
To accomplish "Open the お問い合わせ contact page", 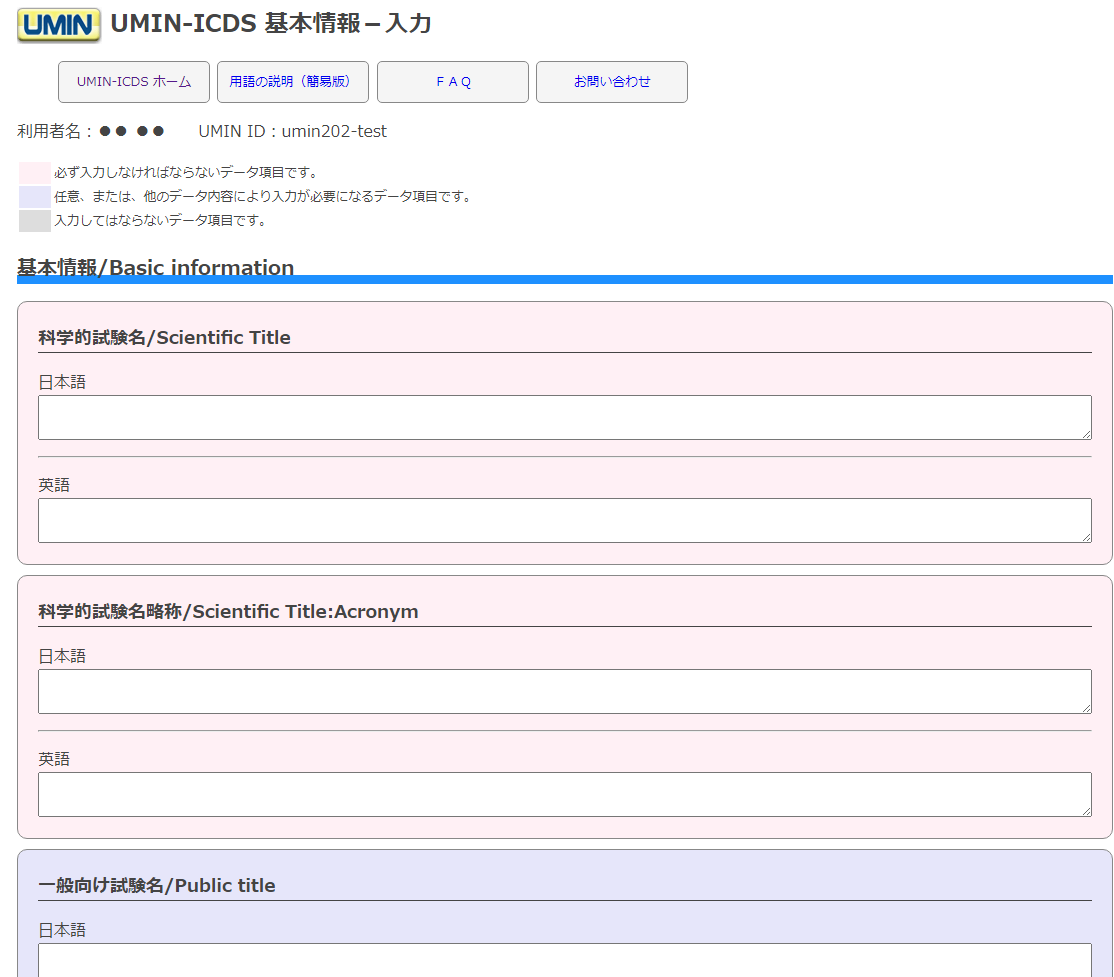I will pos(611,82).
